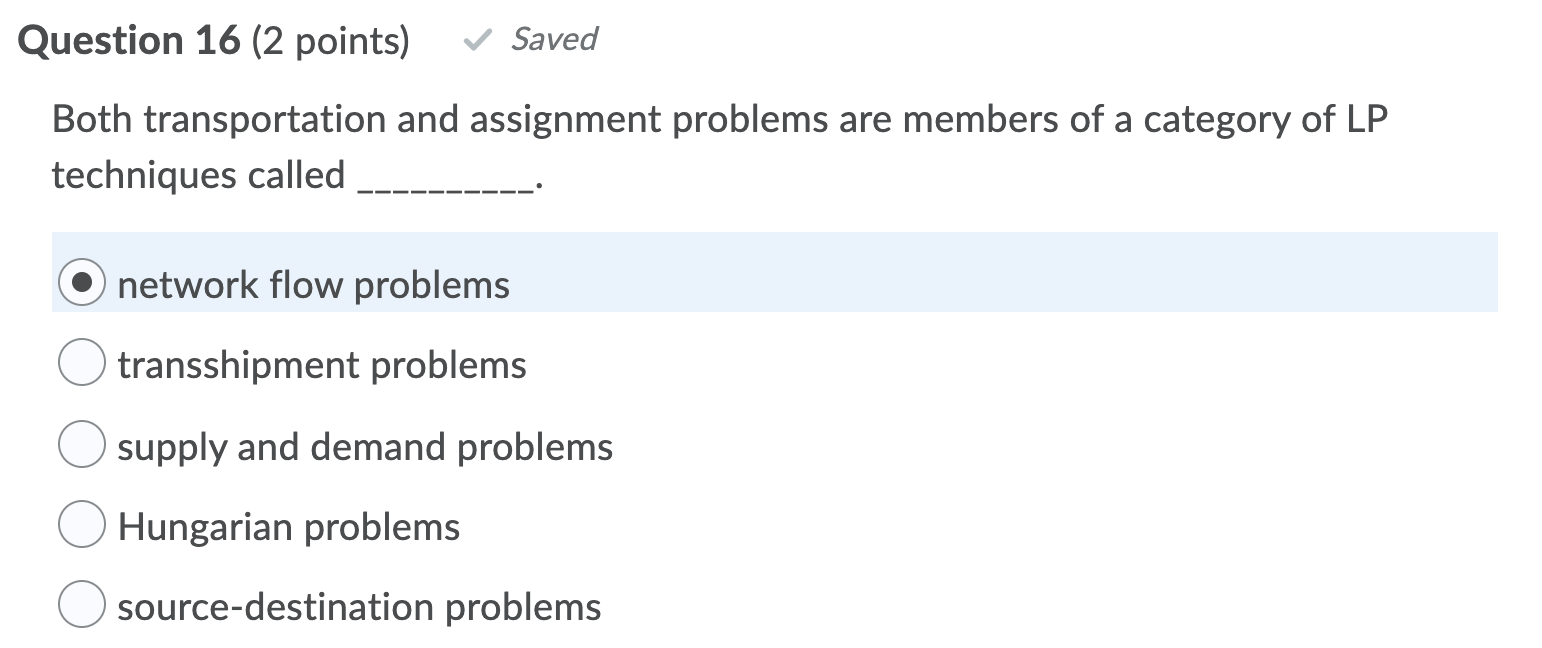Screen dimensions: 1542x648
Task: Click the highlighted selected answer row
Action: click(x=700, y=272)
